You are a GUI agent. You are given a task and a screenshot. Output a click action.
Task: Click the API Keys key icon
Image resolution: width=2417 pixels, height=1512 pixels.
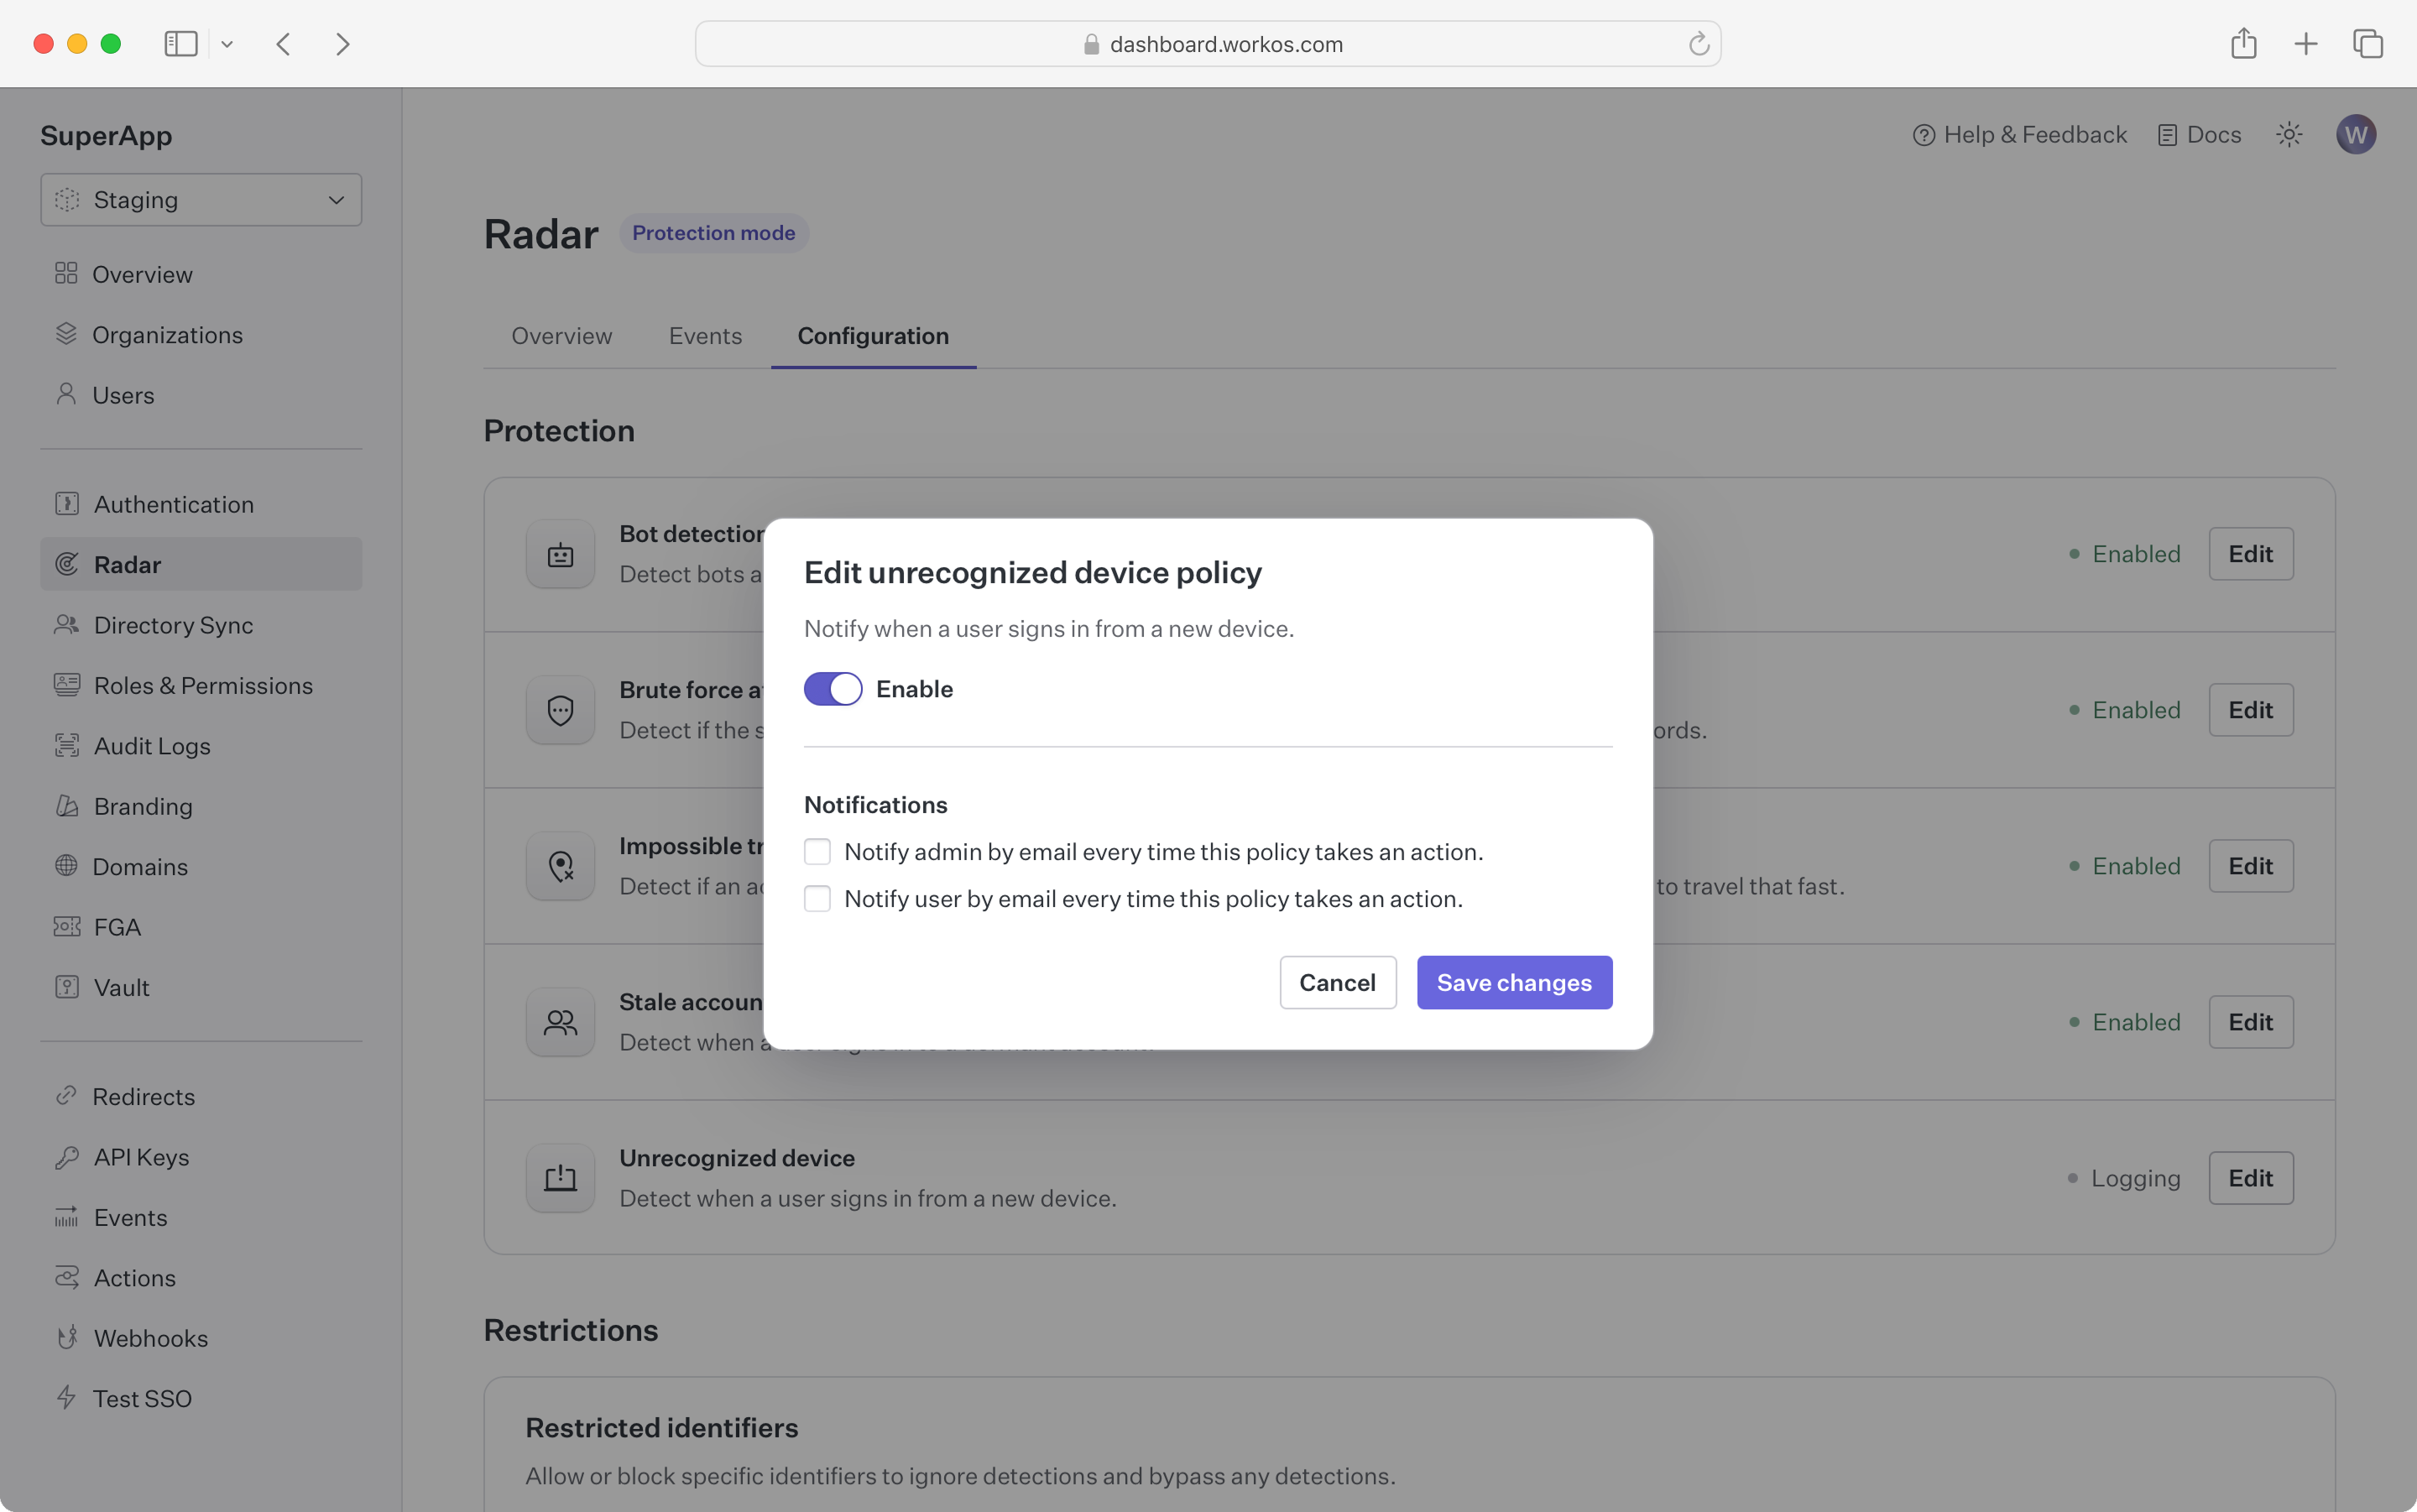67,1157
